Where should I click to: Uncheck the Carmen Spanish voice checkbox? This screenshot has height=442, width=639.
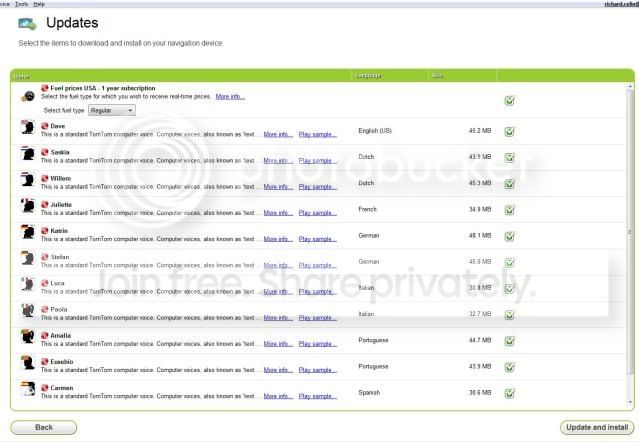509,394
